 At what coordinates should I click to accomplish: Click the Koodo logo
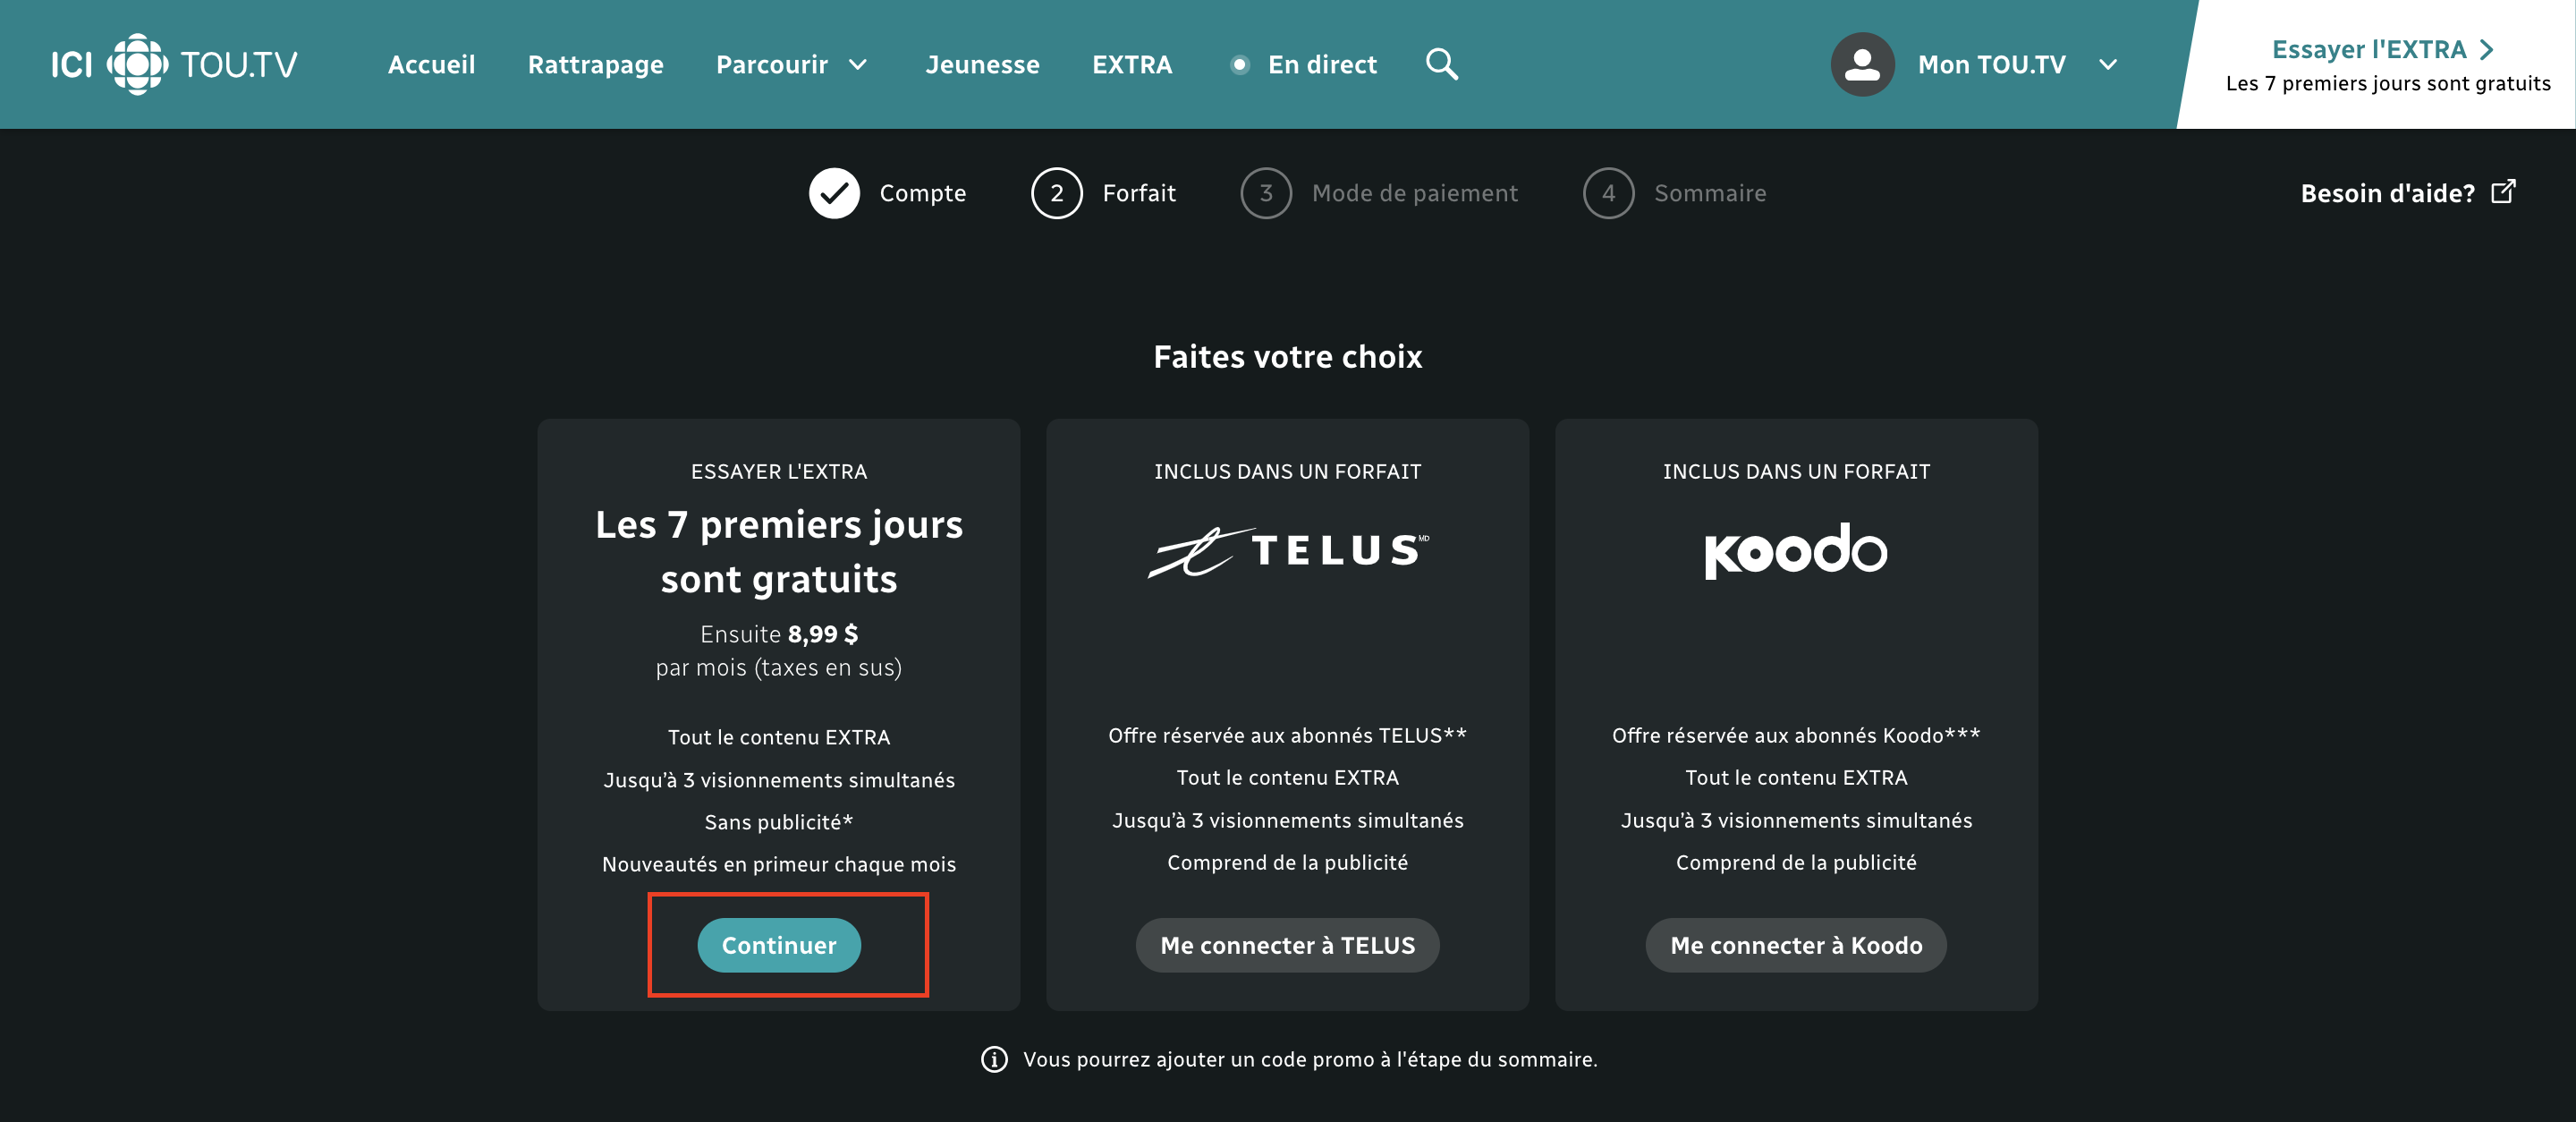click(1795, 551)
